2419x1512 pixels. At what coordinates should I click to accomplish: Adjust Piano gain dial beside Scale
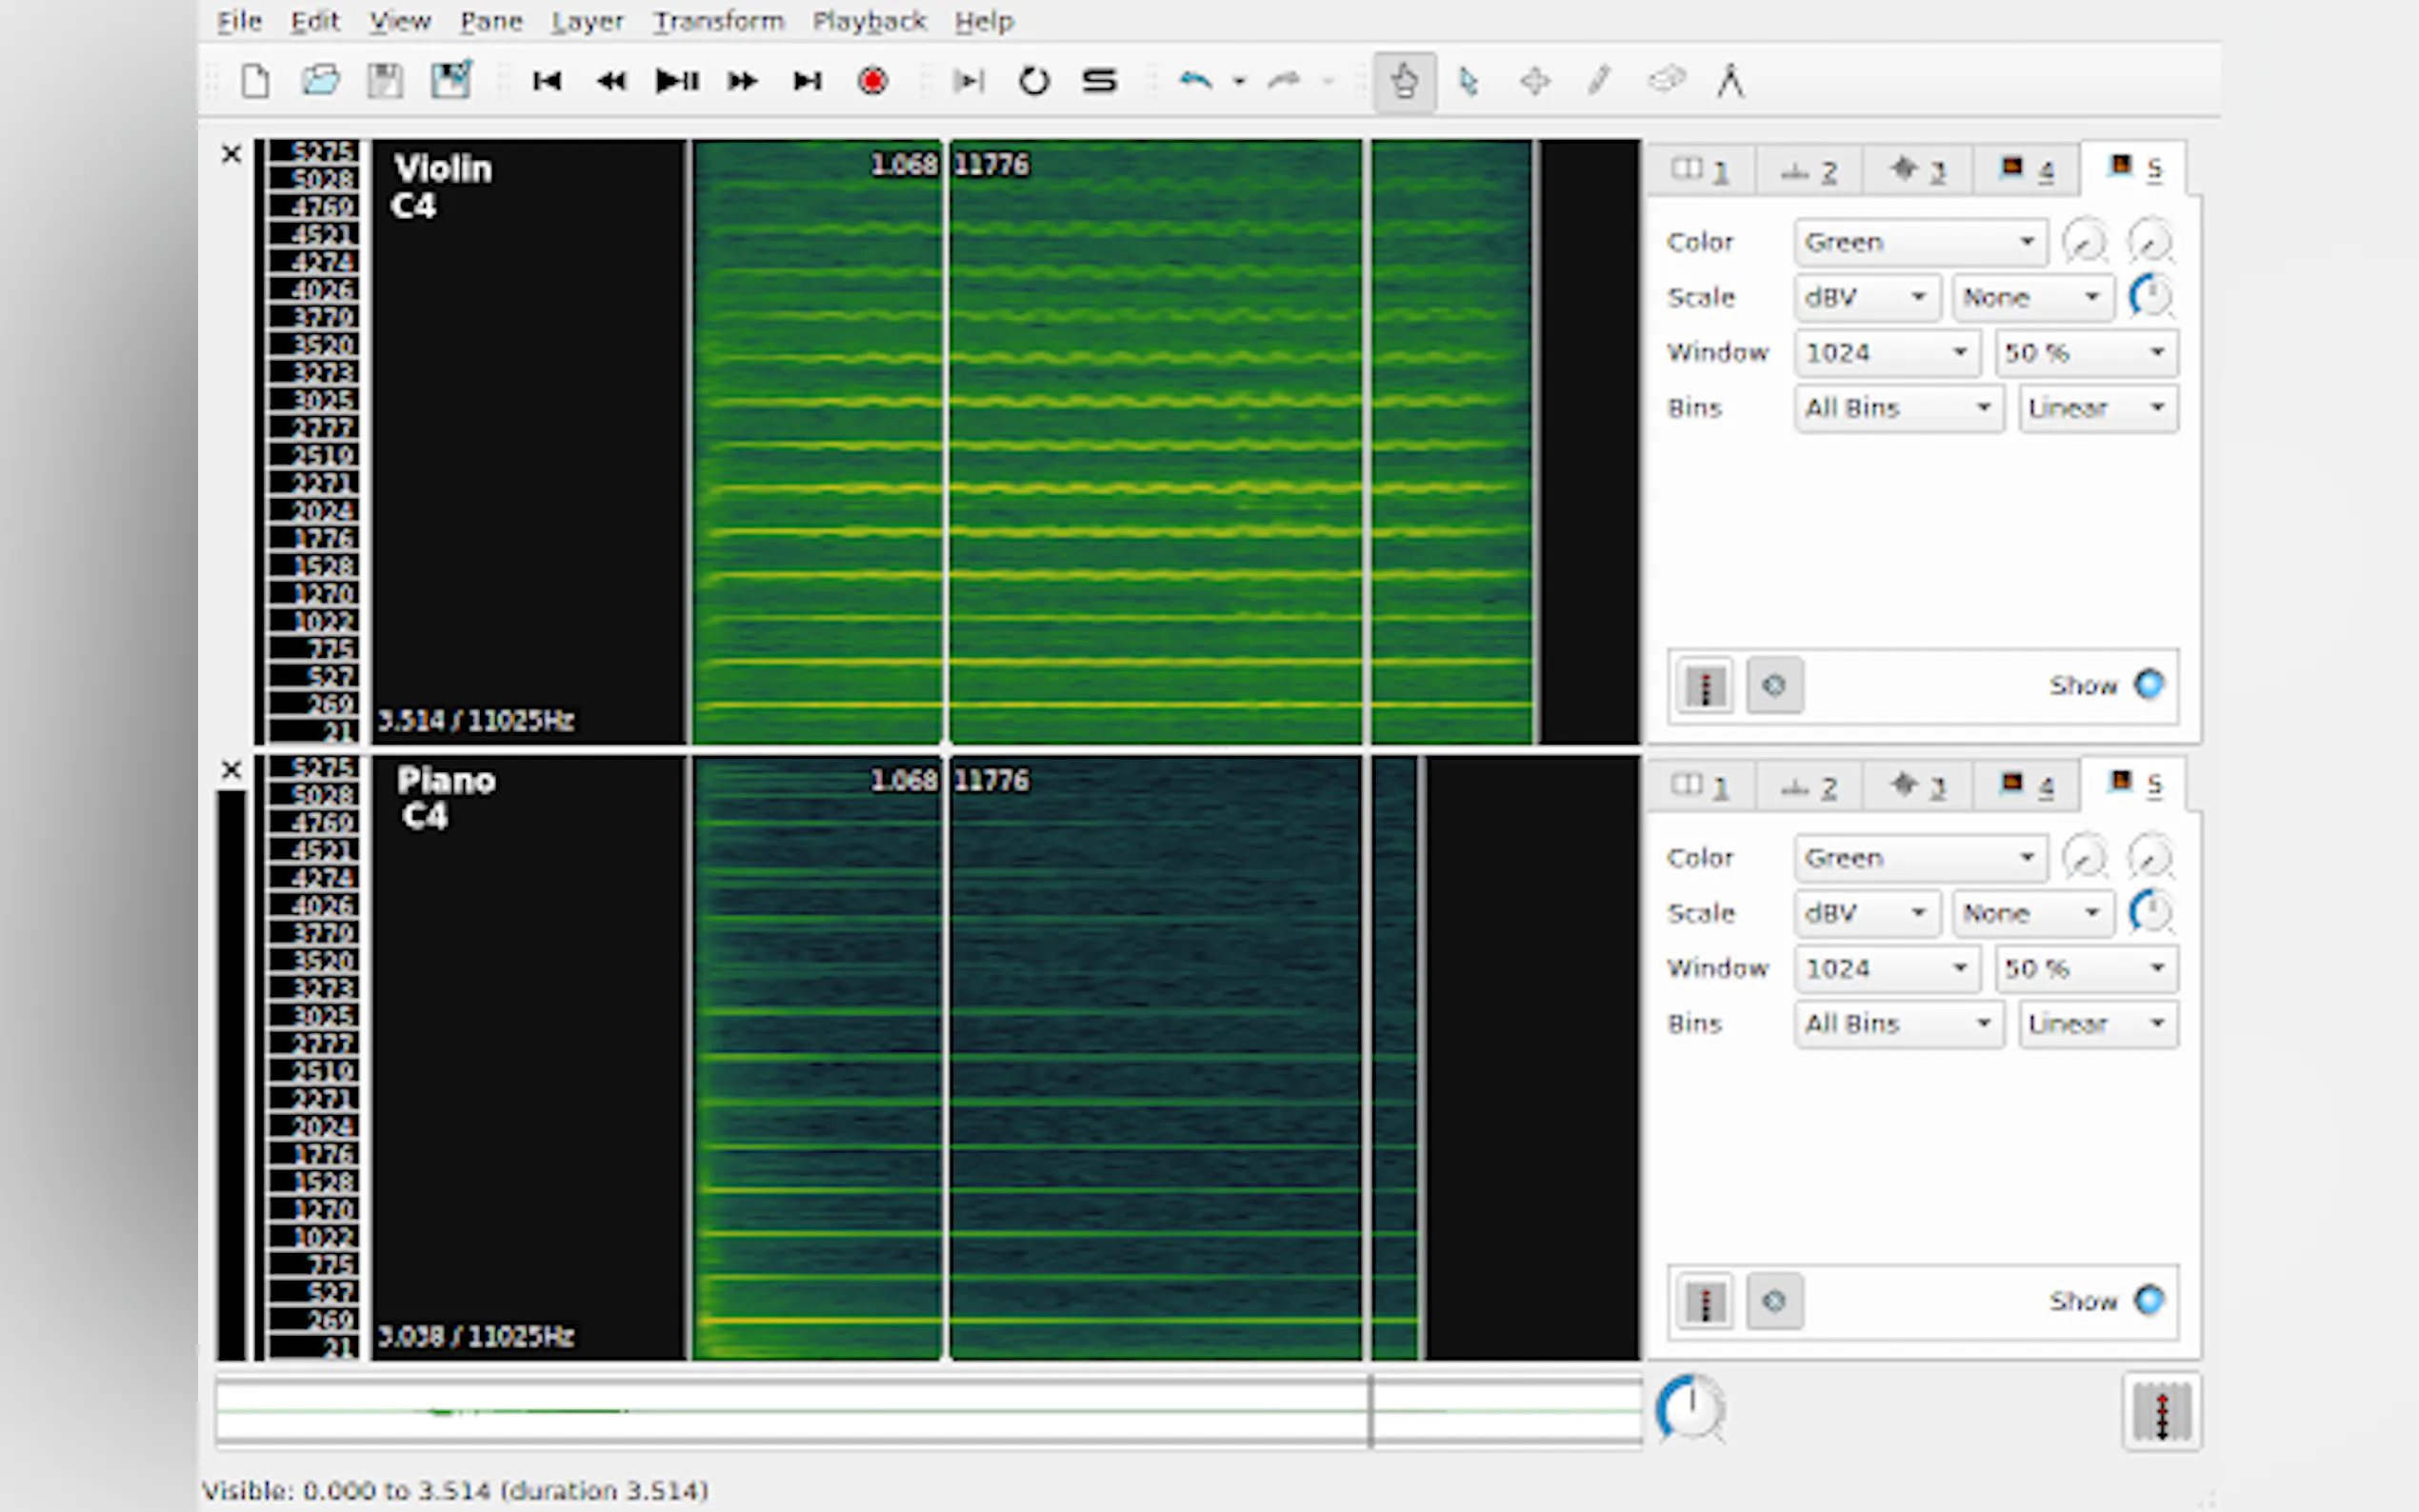coord(2150,912)
